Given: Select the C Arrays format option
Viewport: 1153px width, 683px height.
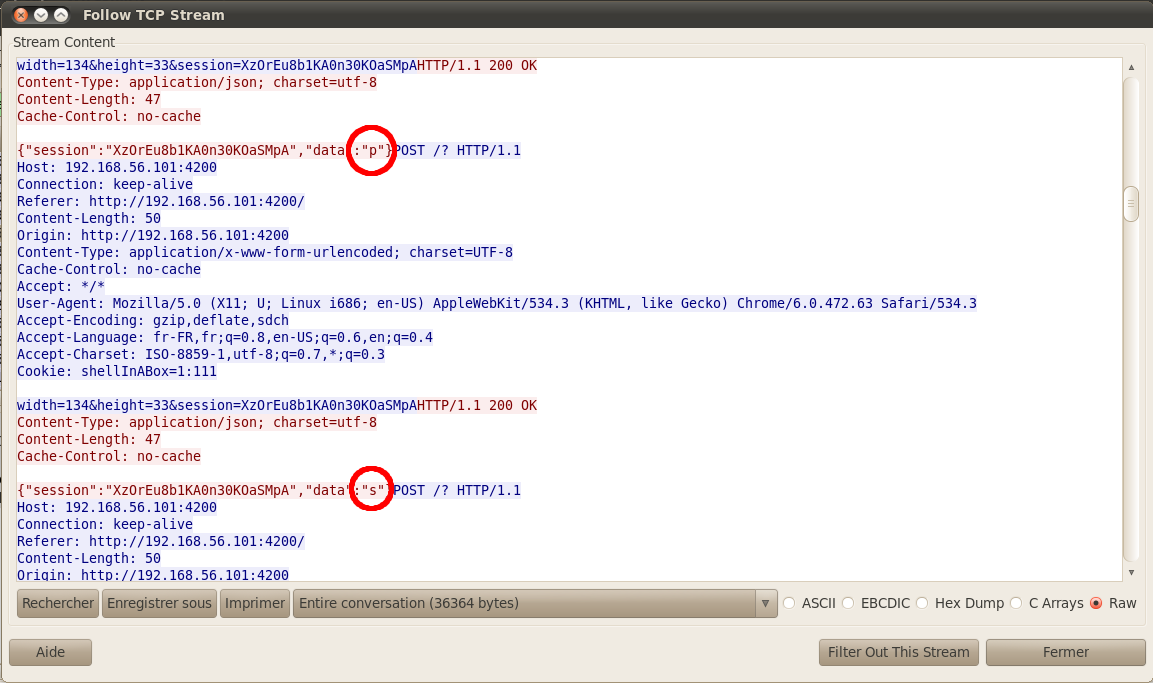Looking at the screenshot, I should click(1016, 603).
